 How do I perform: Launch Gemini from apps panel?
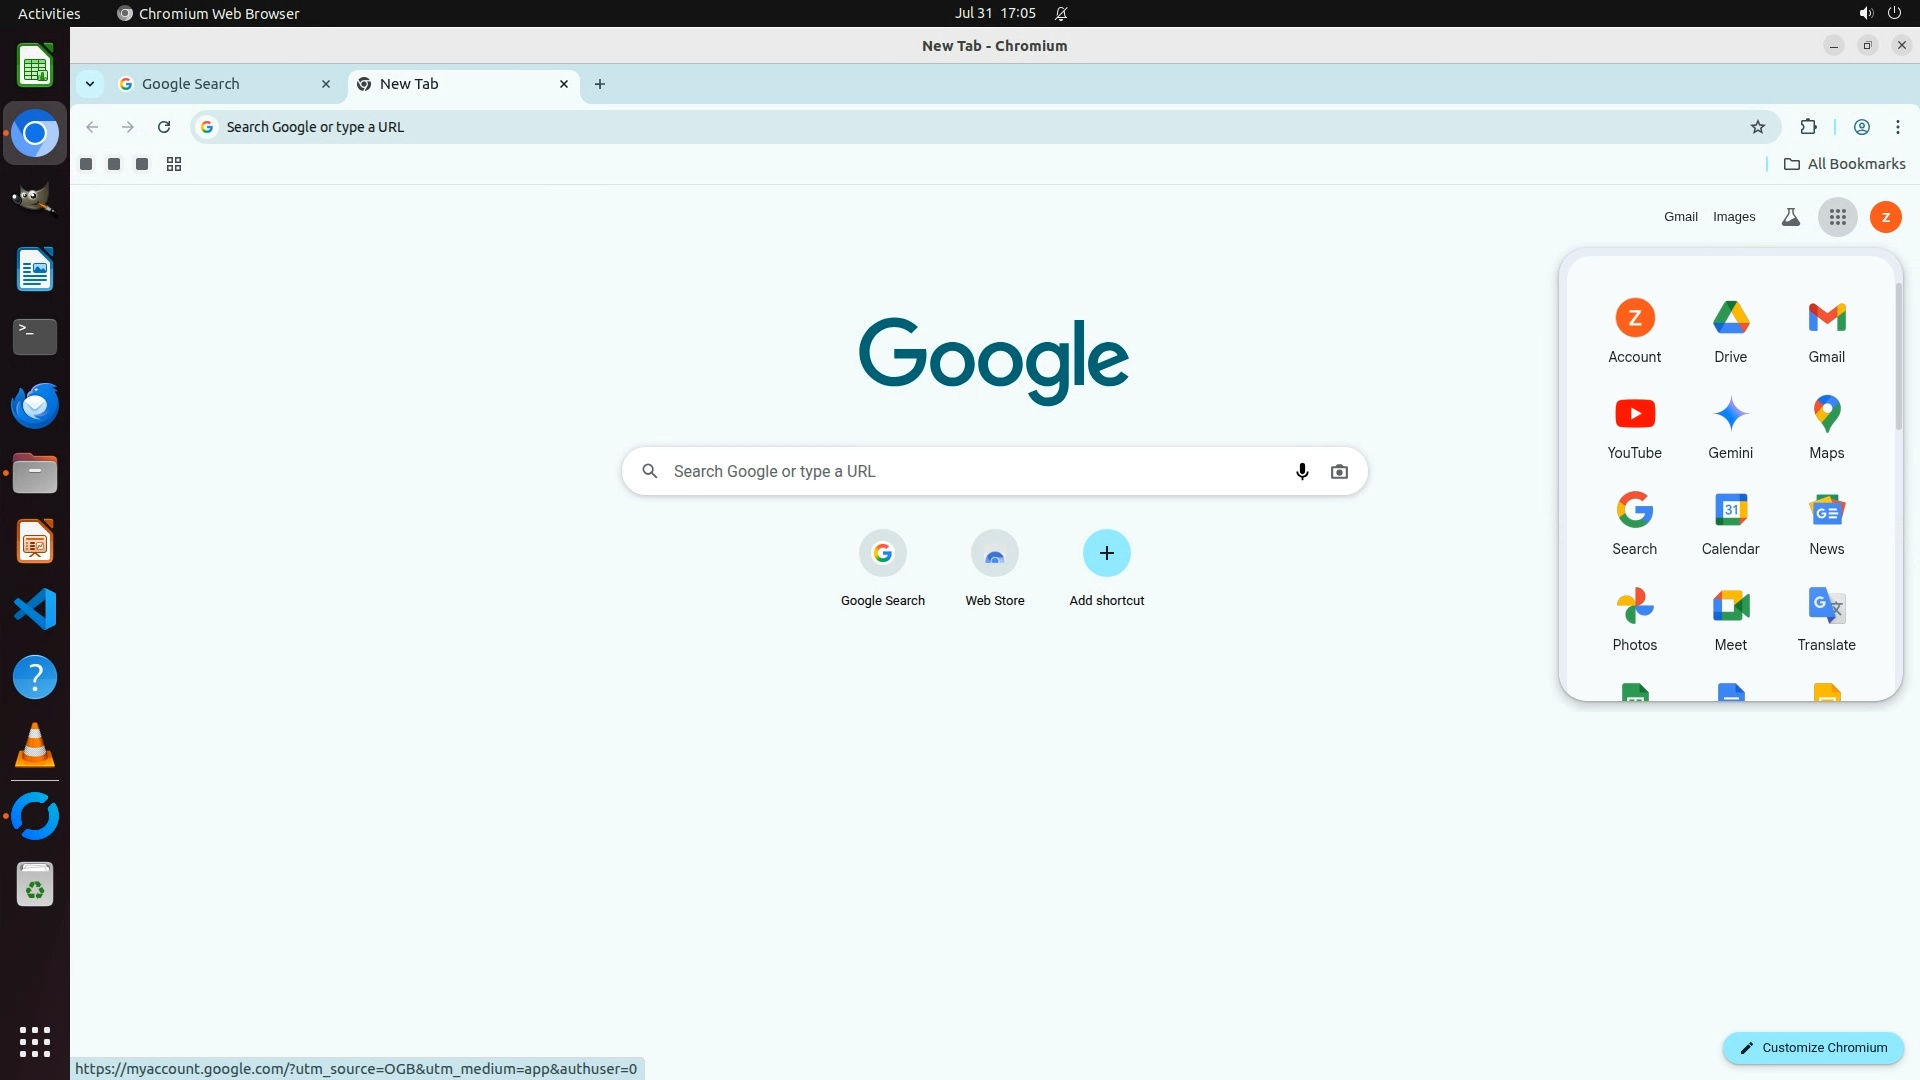[1730, 426]
